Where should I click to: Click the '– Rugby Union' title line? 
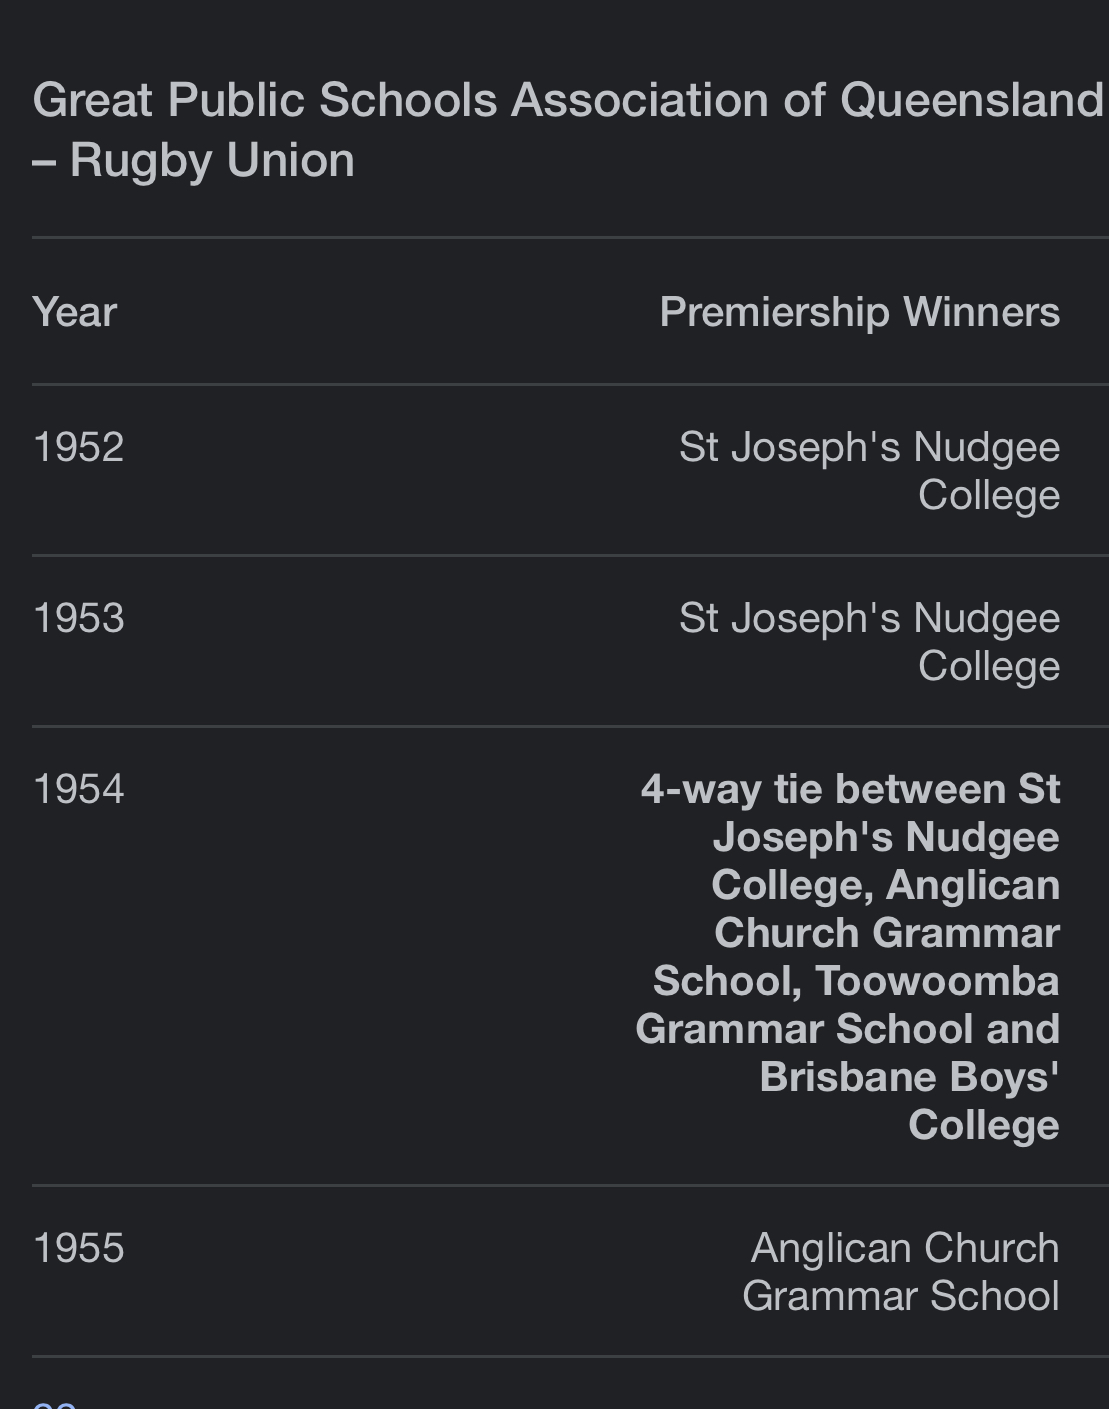[x=194, y=160]
